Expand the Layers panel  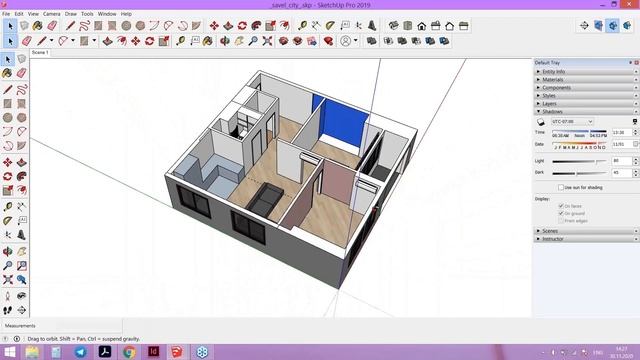pos(586,104)
